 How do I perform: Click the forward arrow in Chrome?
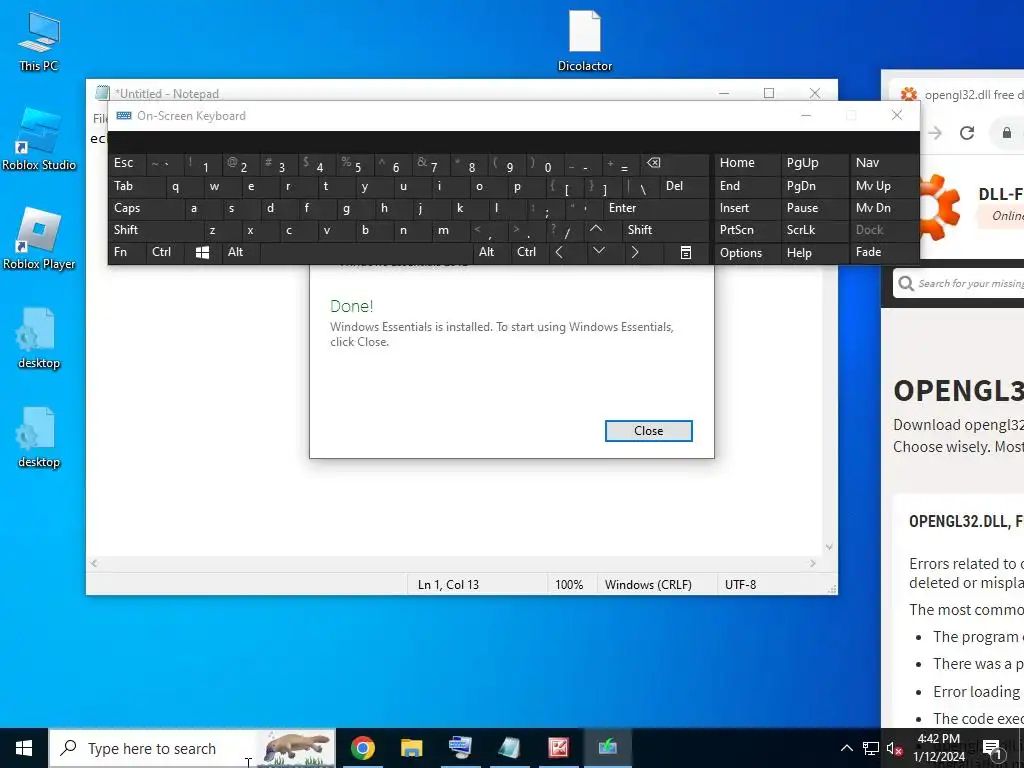coord(935,133)
